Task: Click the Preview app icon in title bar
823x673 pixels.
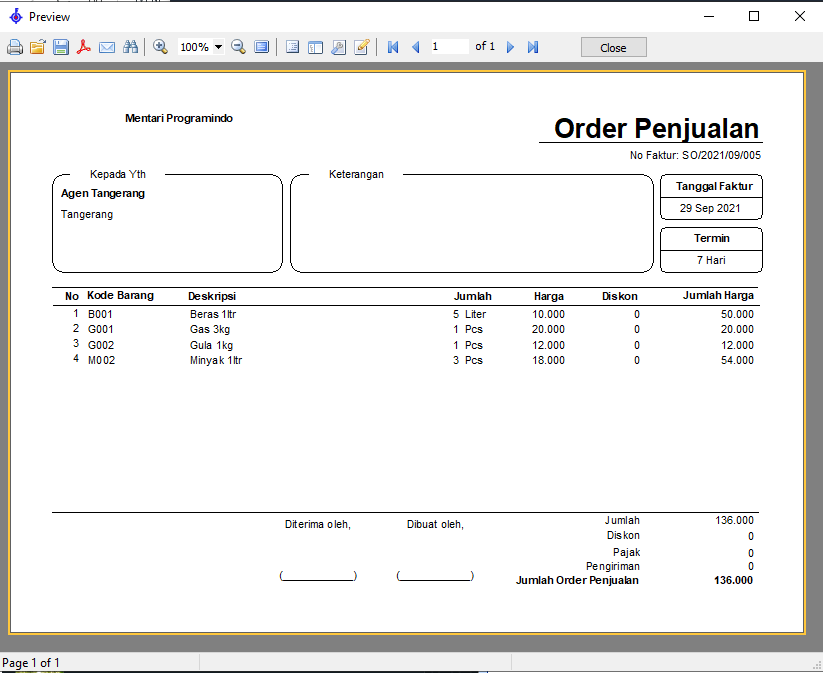Action: click(x=16, y=16)
